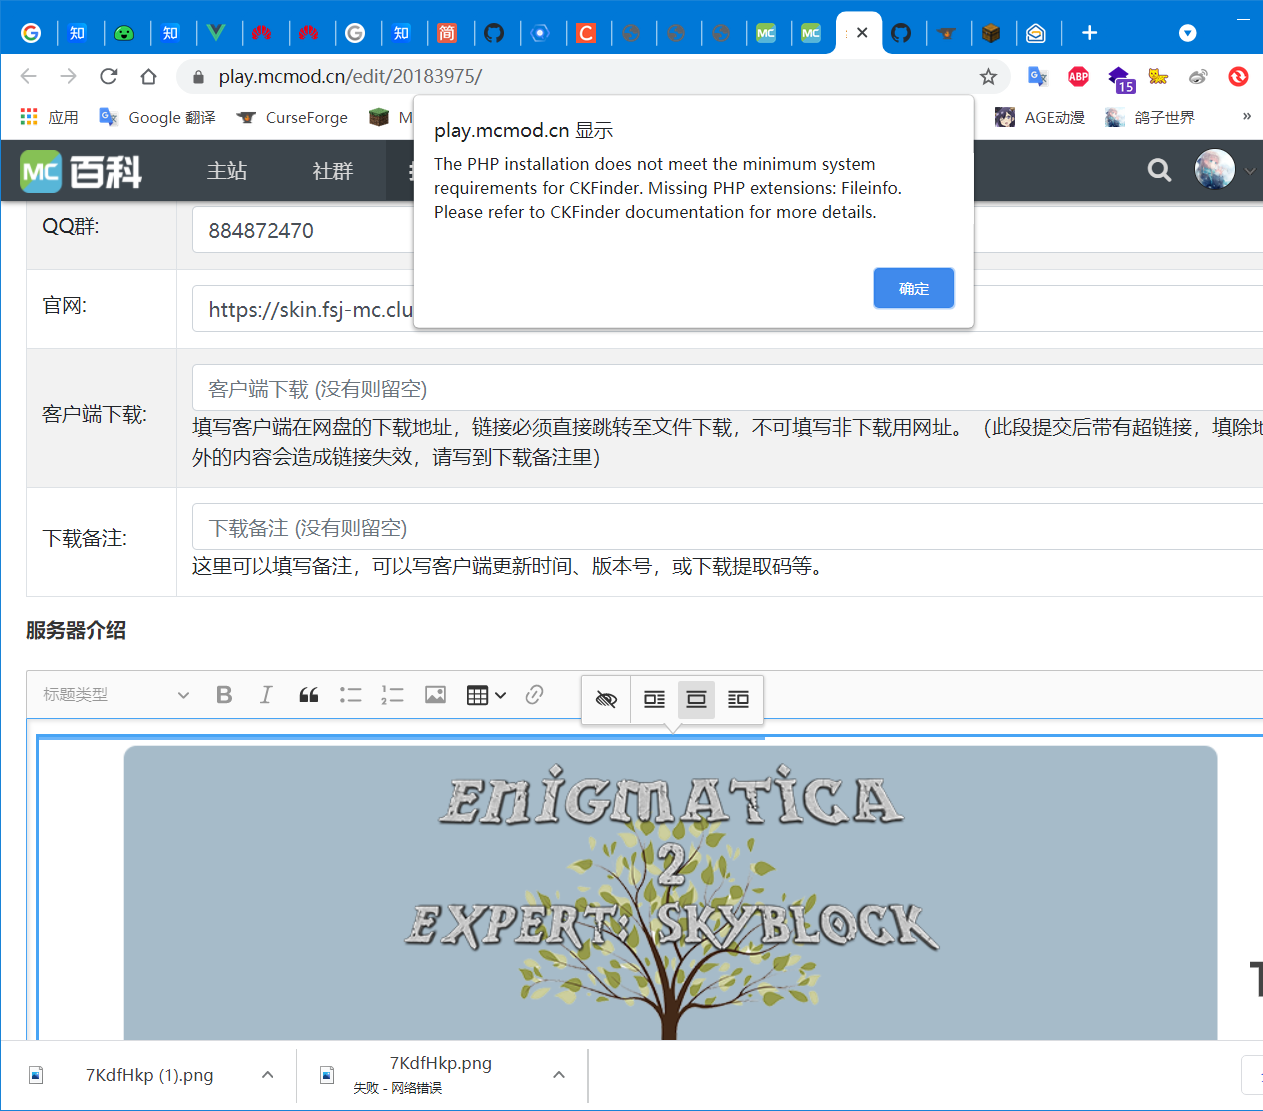This screenshot has width=1263, height=1111.
Task: Toggle the image visibility (eye-slash) option
Action: pos(606,700)
